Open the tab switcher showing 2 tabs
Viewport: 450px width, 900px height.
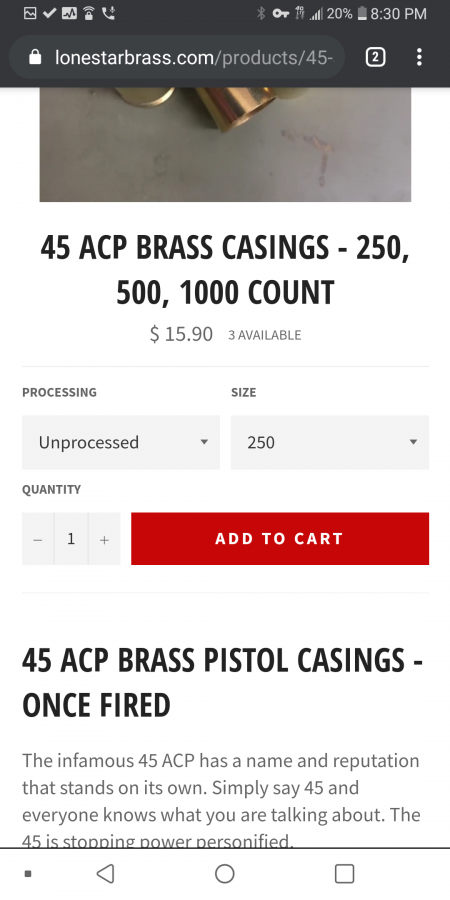[x=375, y=57]
